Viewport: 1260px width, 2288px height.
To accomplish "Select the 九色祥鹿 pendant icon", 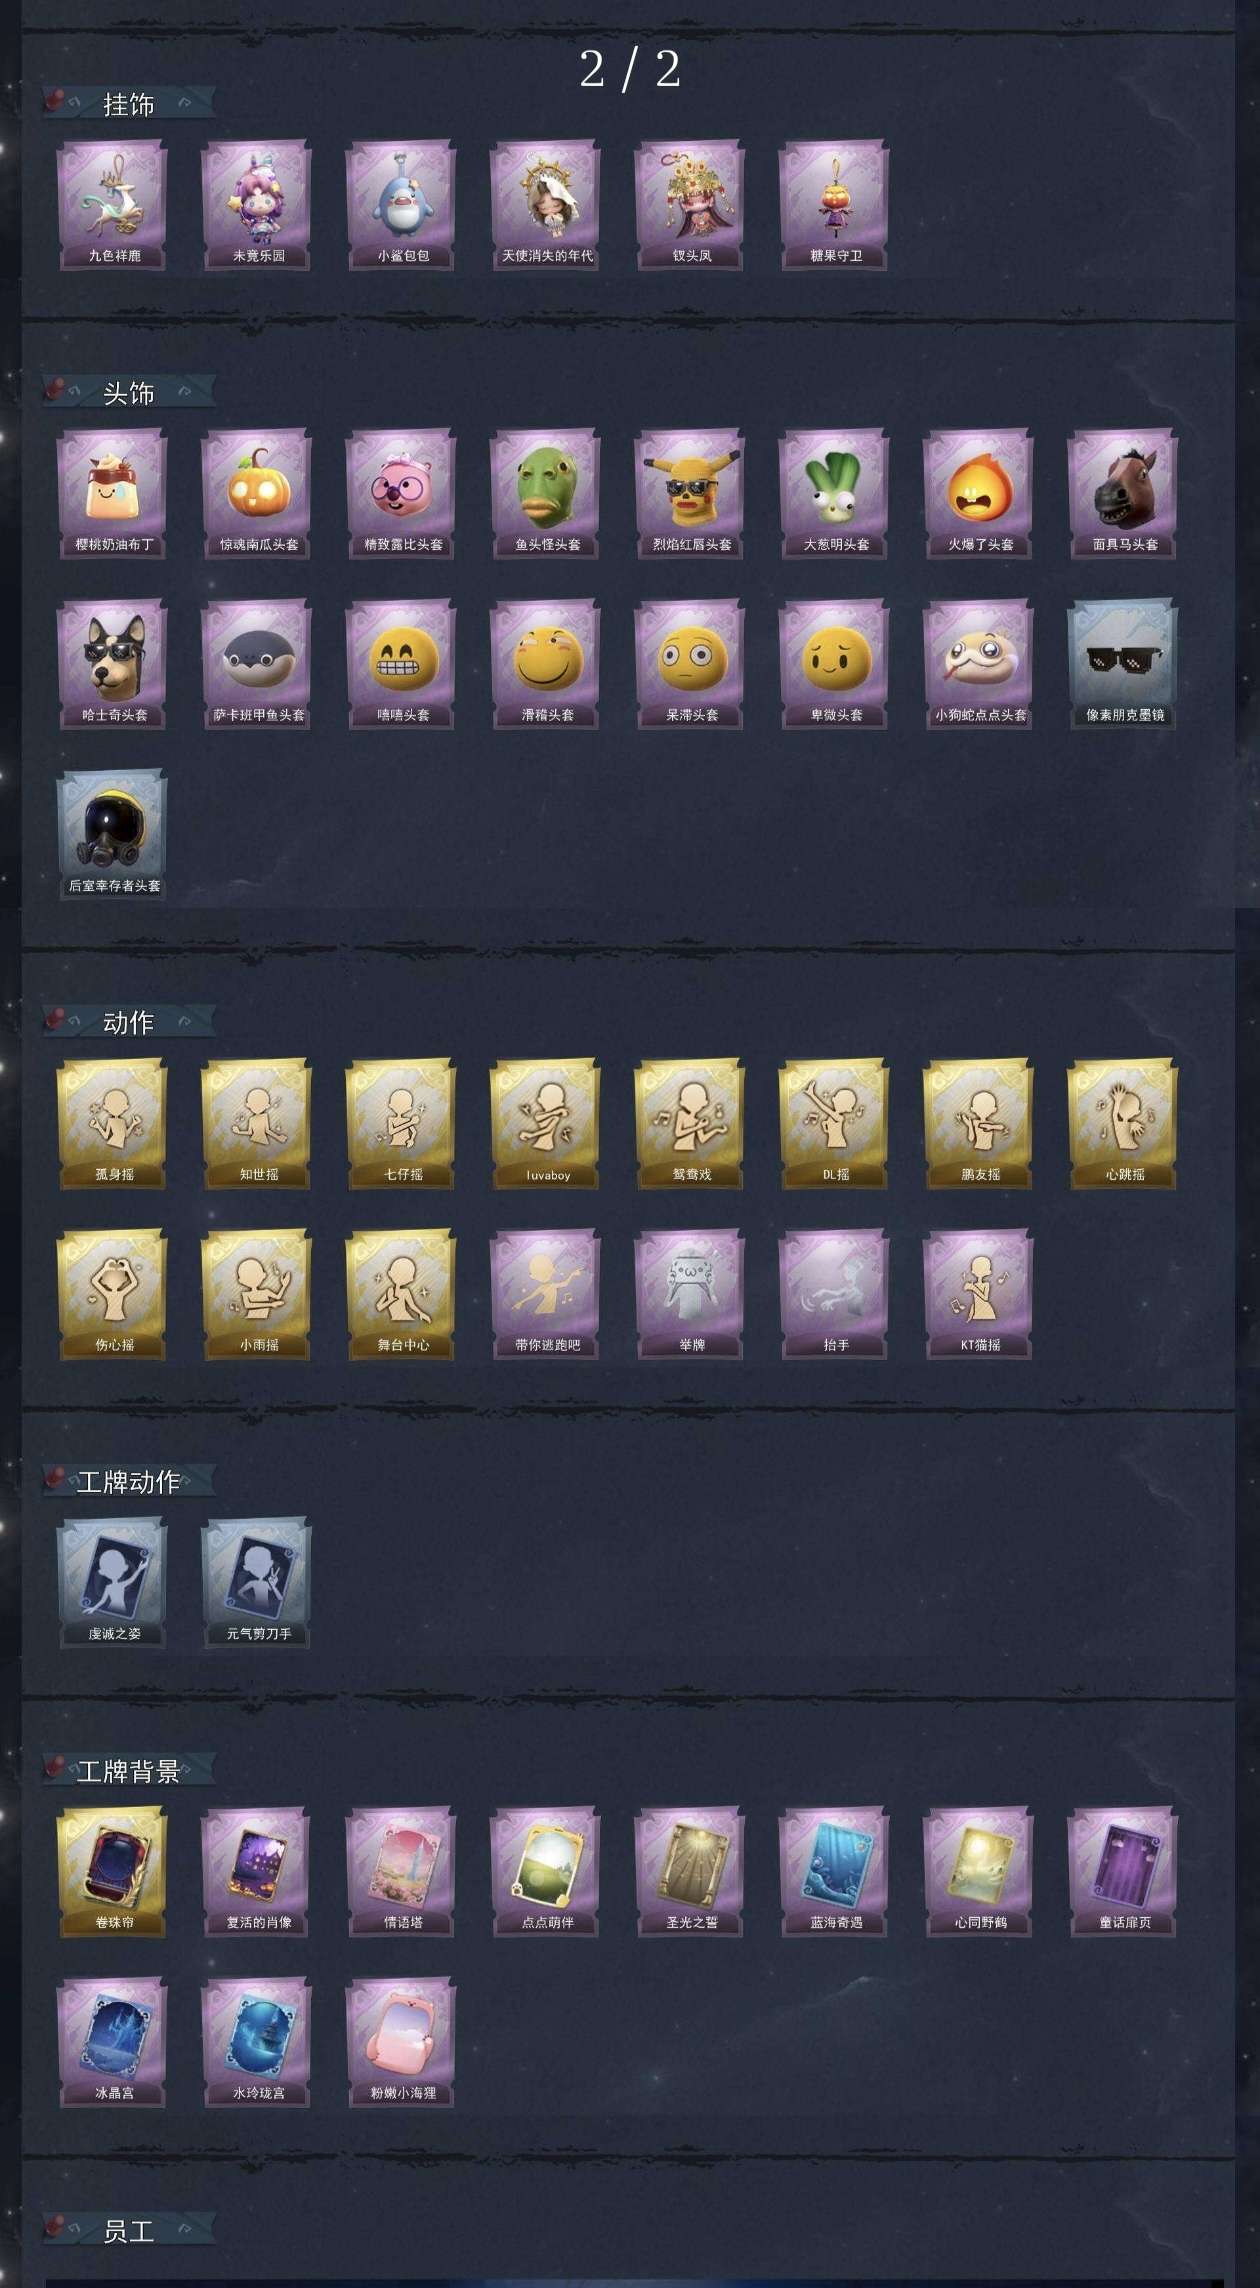I will [x=112, y=205].
